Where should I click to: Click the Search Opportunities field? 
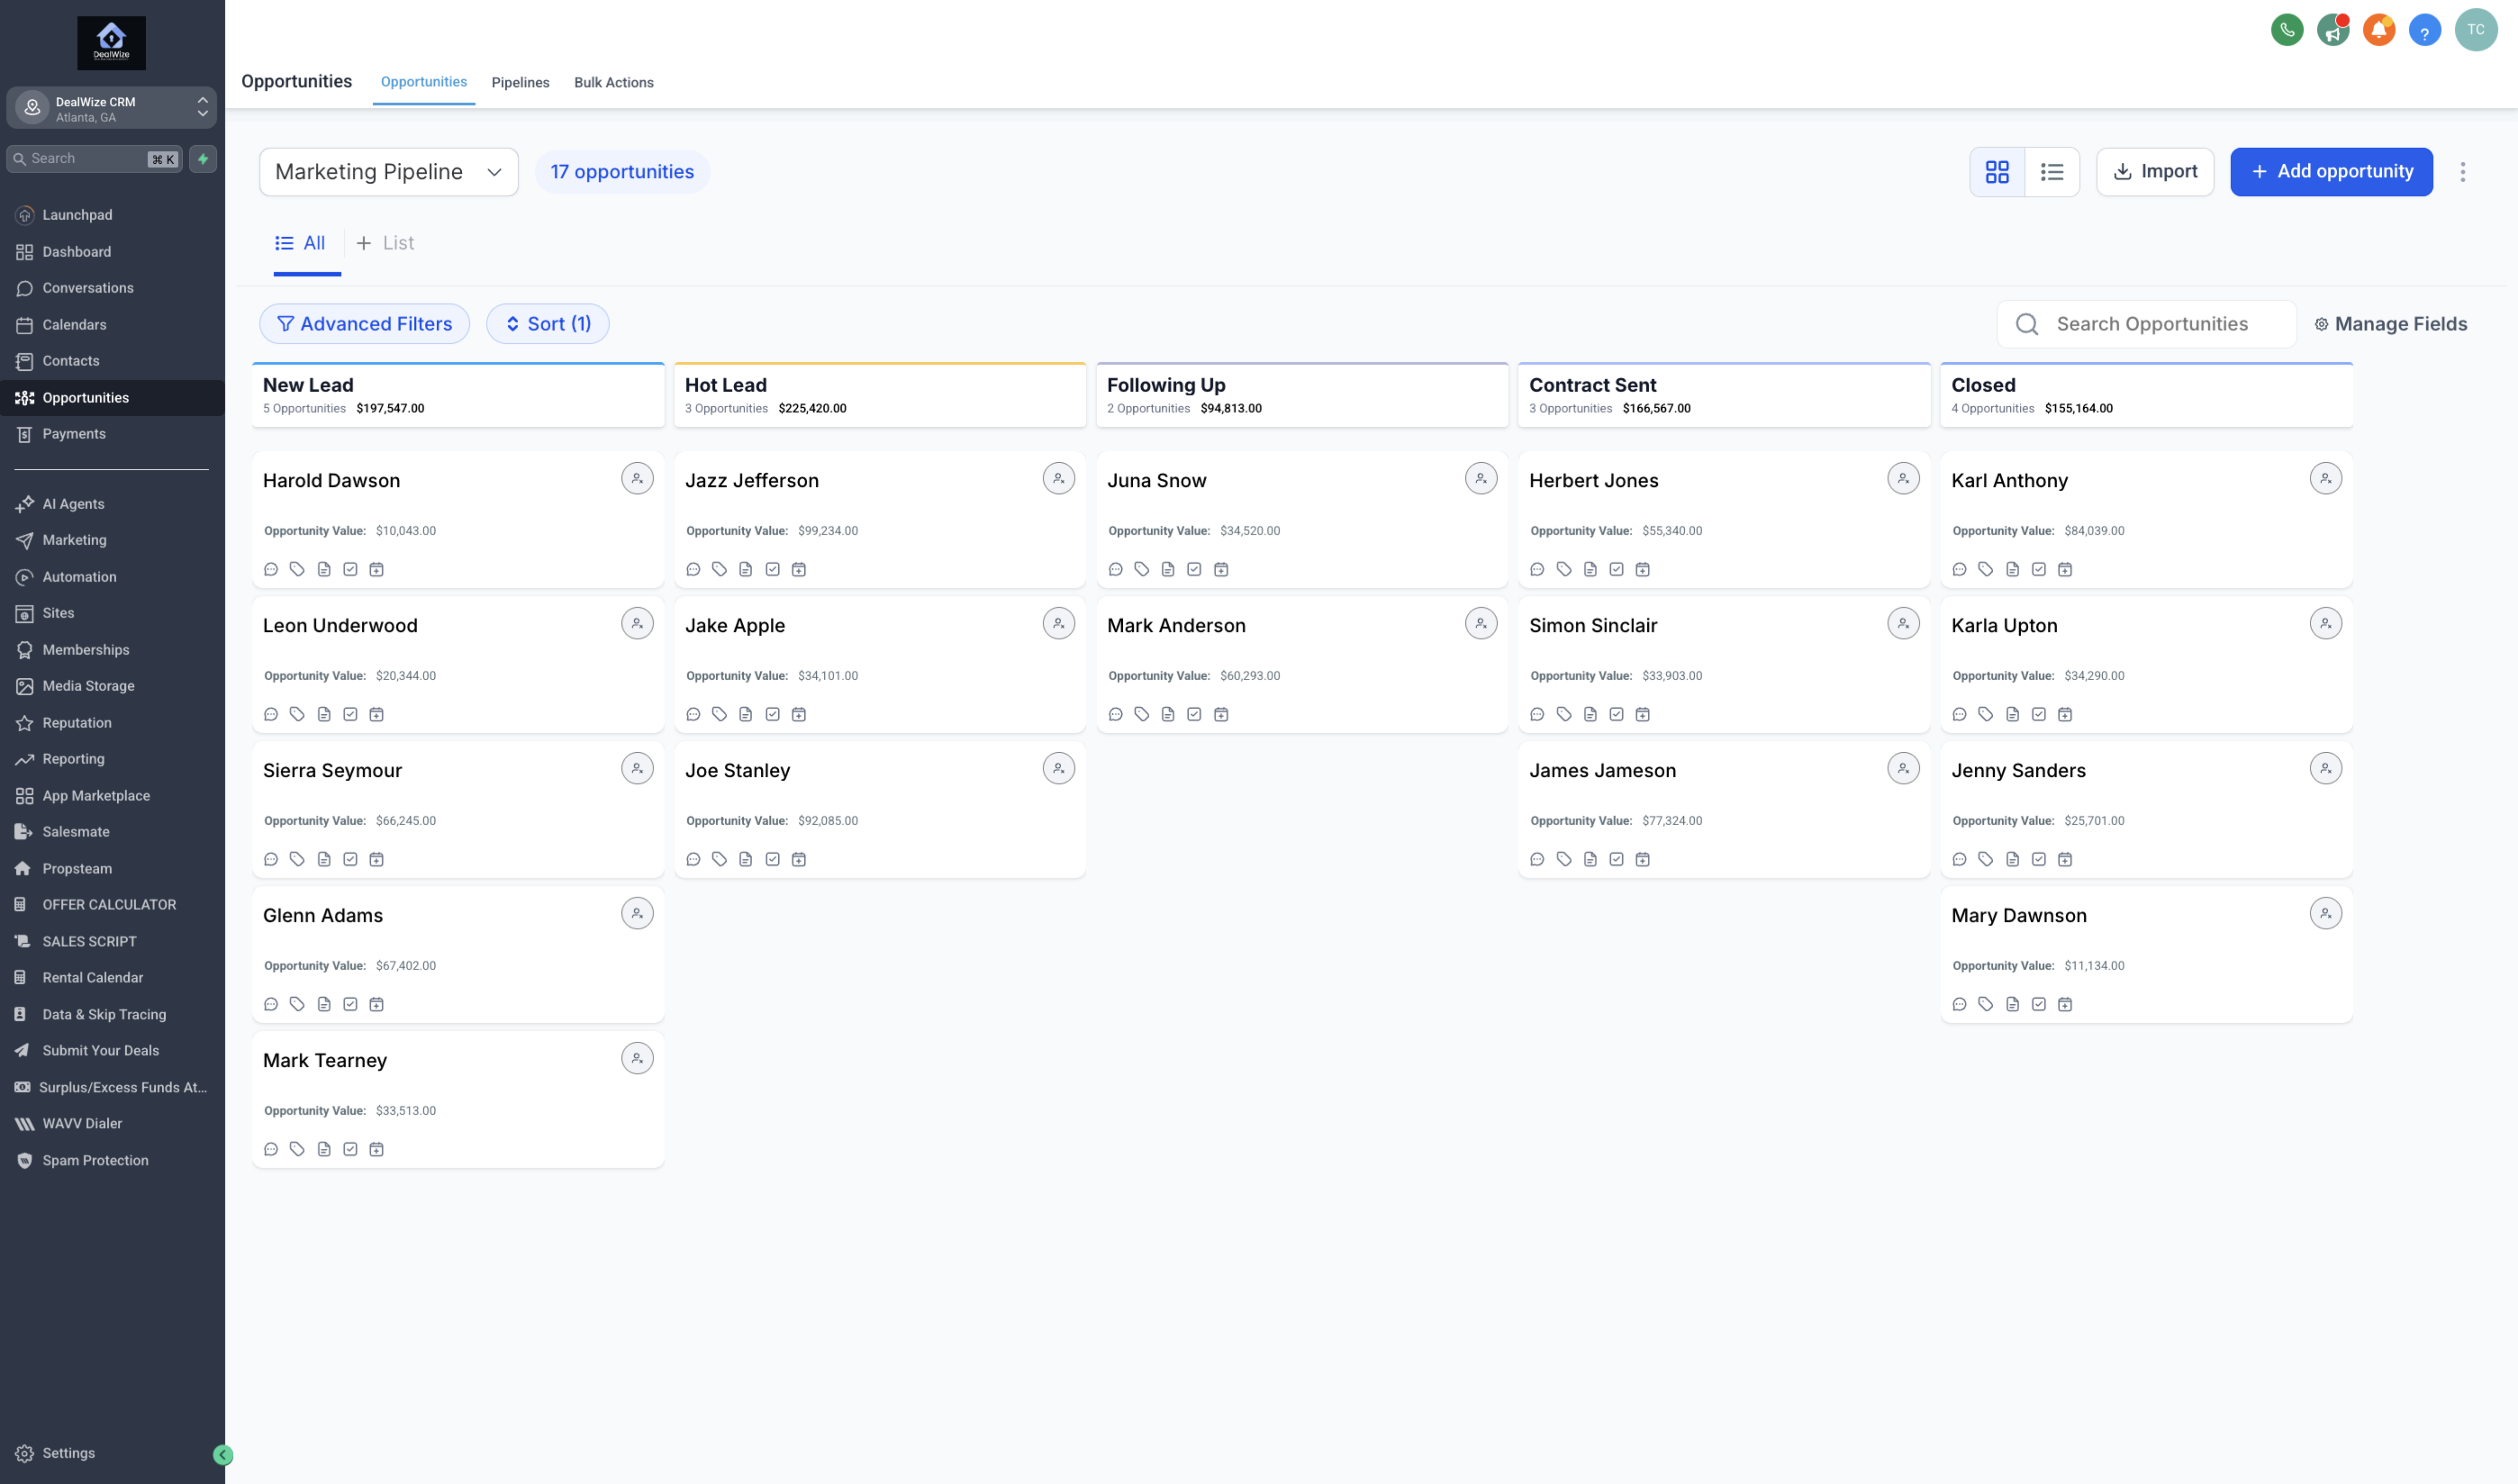2146,323
